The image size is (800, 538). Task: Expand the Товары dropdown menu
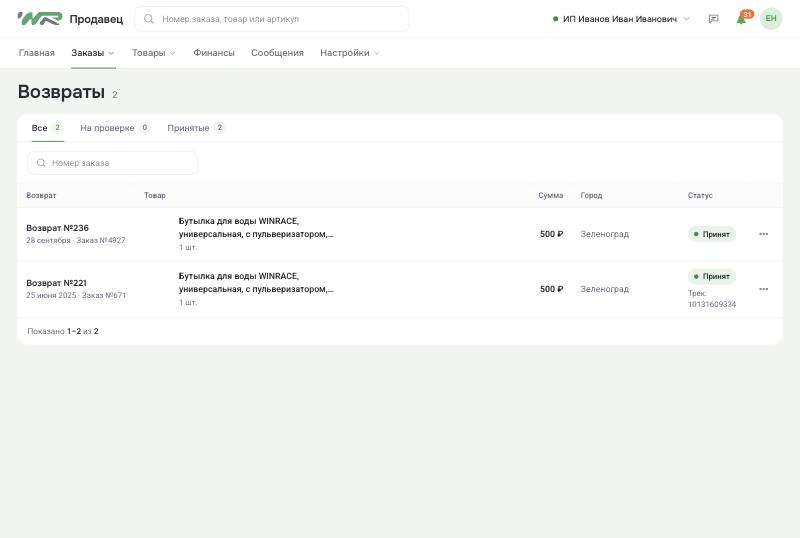point(154,53)
